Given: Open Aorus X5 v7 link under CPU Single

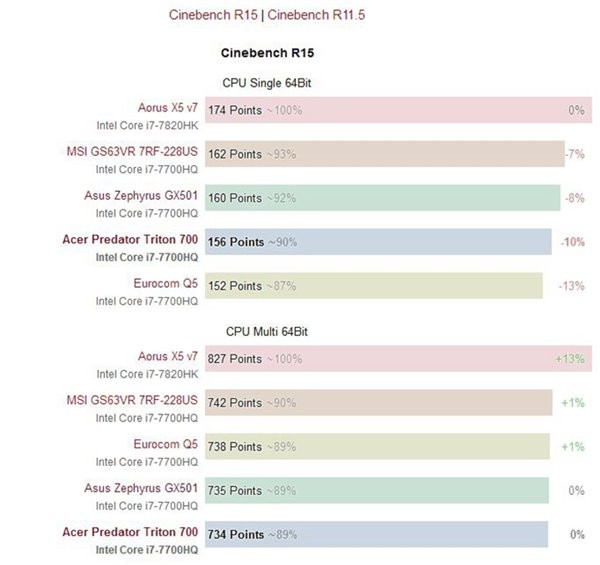Looking at the screenshot, I should 168,106.
